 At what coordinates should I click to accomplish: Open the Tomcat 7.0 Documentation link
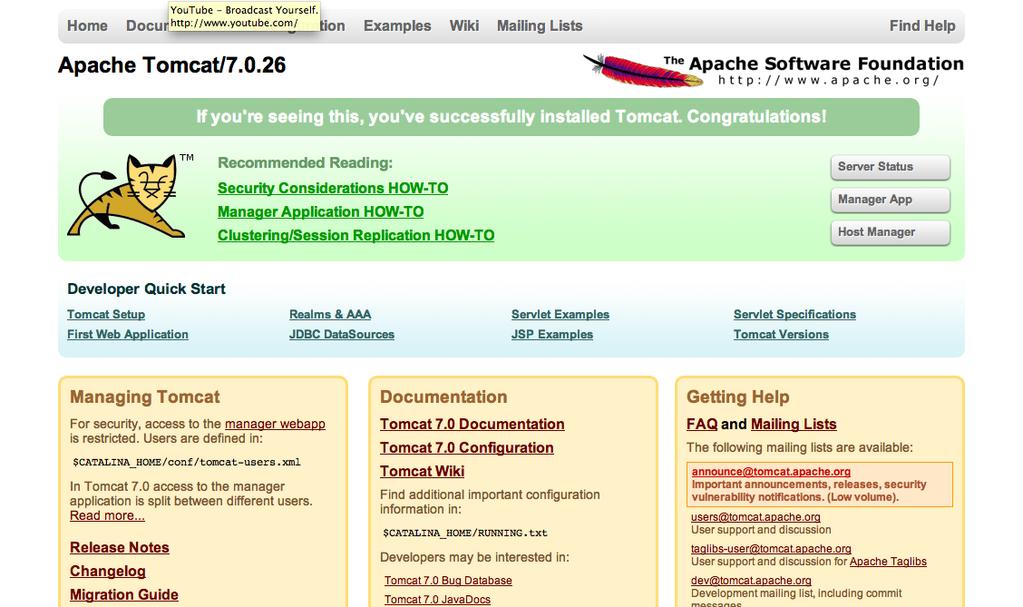click(x=472, y=424)
